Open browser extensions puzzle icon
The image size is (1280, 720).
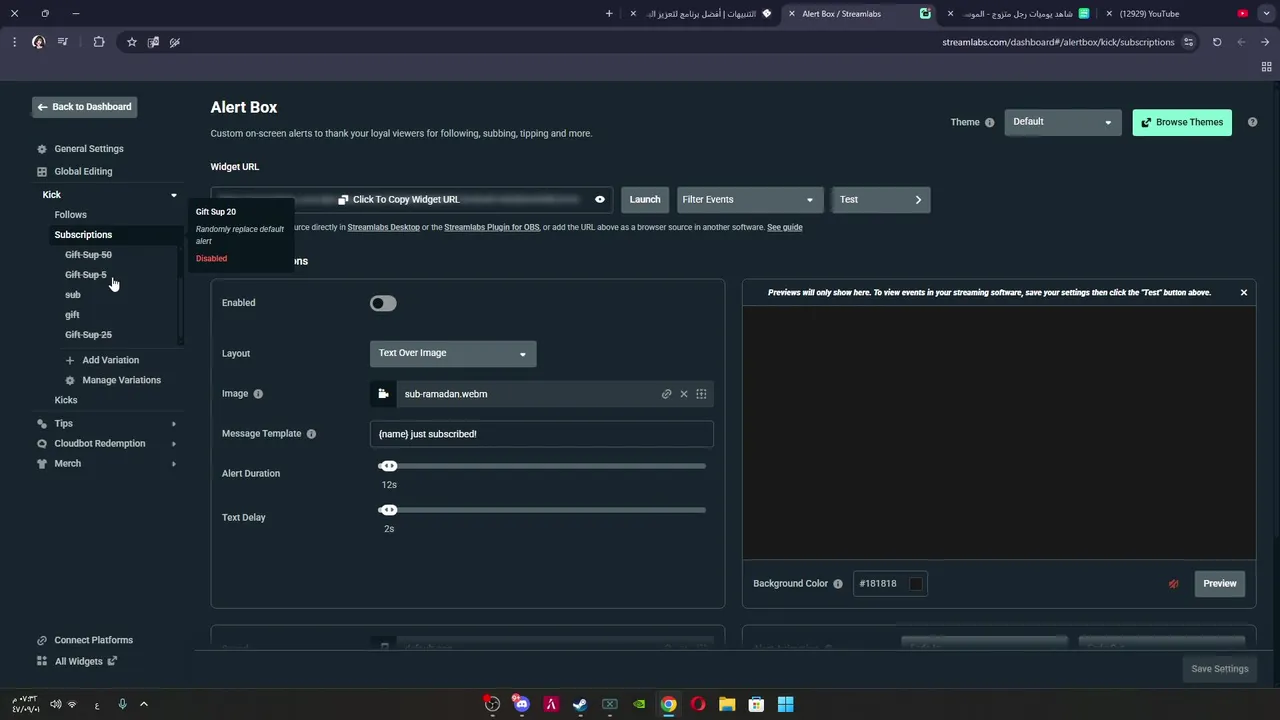99,42
